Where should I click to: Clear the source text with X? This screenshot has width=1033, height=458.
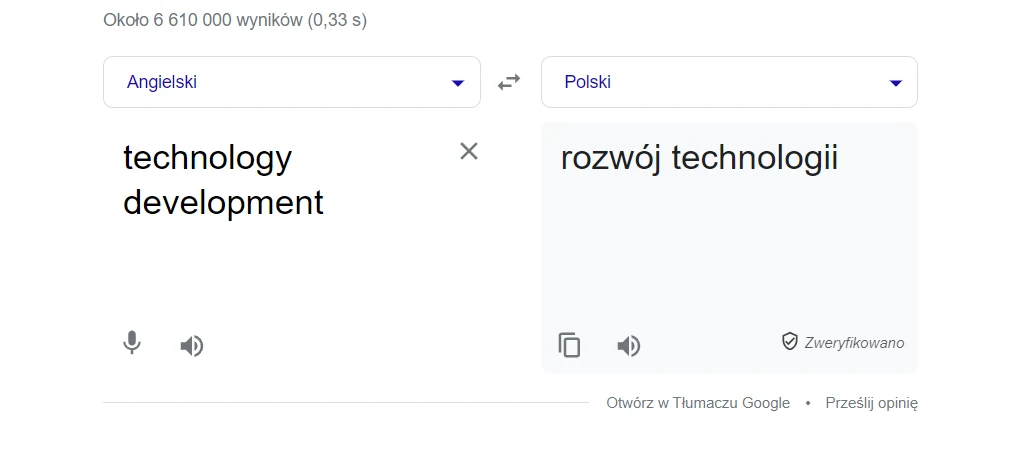point(469,151)
